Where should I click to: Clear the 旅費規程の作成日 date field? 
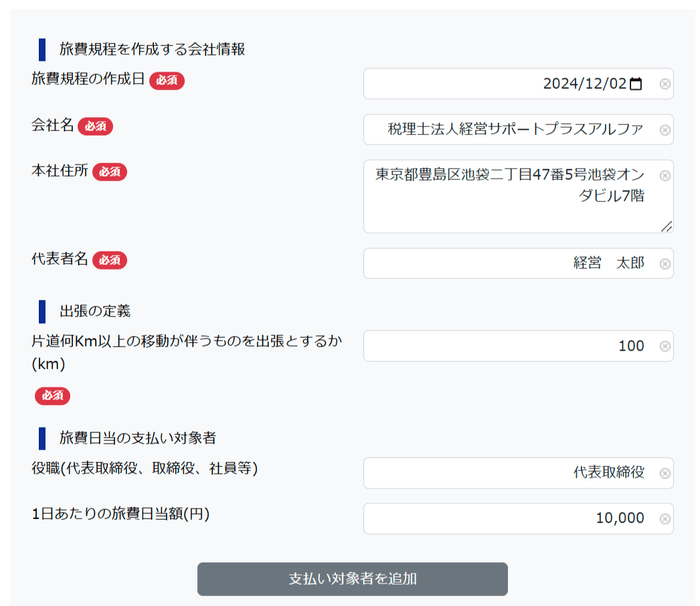665,84
